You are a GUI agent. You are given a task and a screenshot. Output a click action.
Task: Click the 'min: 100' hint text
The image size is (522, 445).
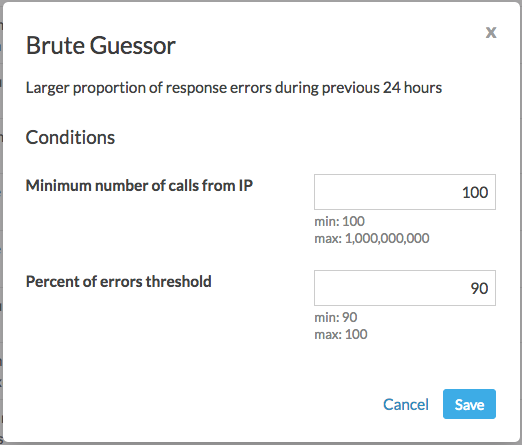[x=340, y=221]
